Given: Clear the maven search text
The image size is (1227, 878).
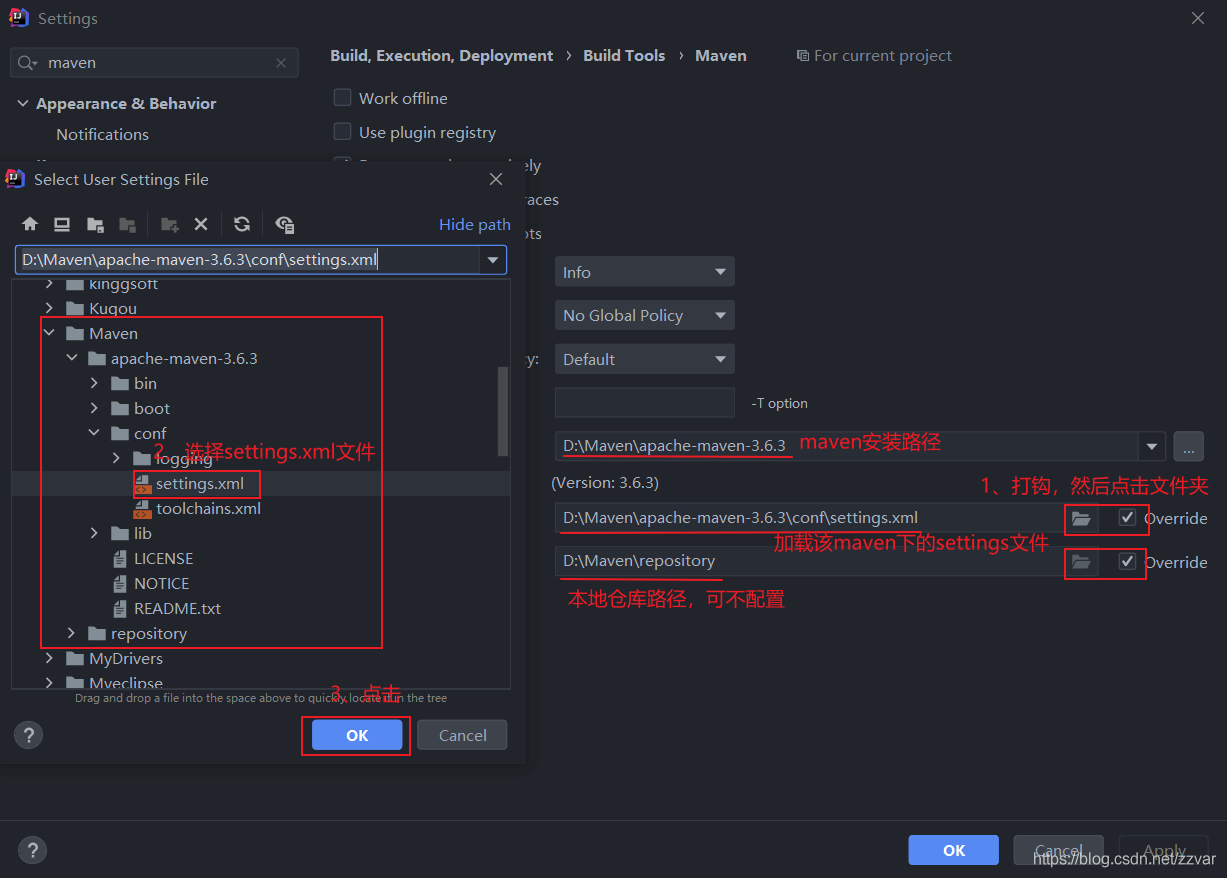Looking at the screenshot, I should pyautogui.click(x=281, y=62).
